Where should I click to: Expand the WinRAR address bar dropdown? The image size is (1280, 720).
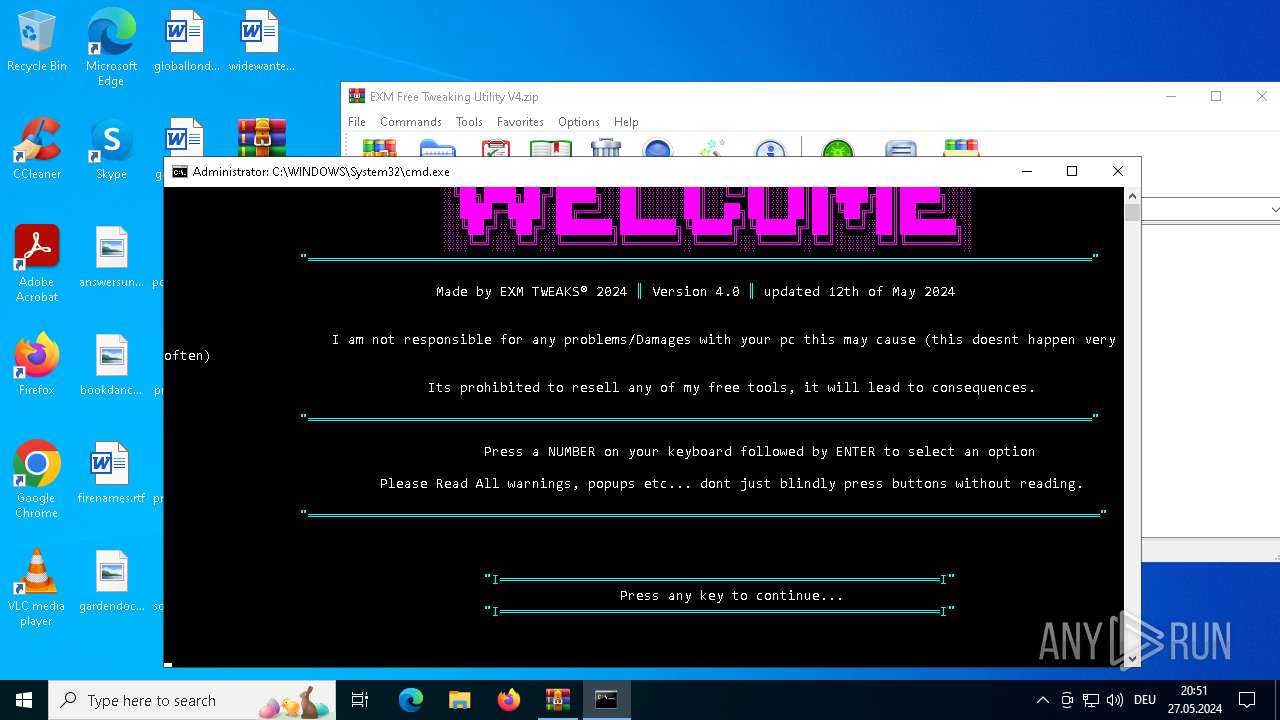tap(1274, 210)
